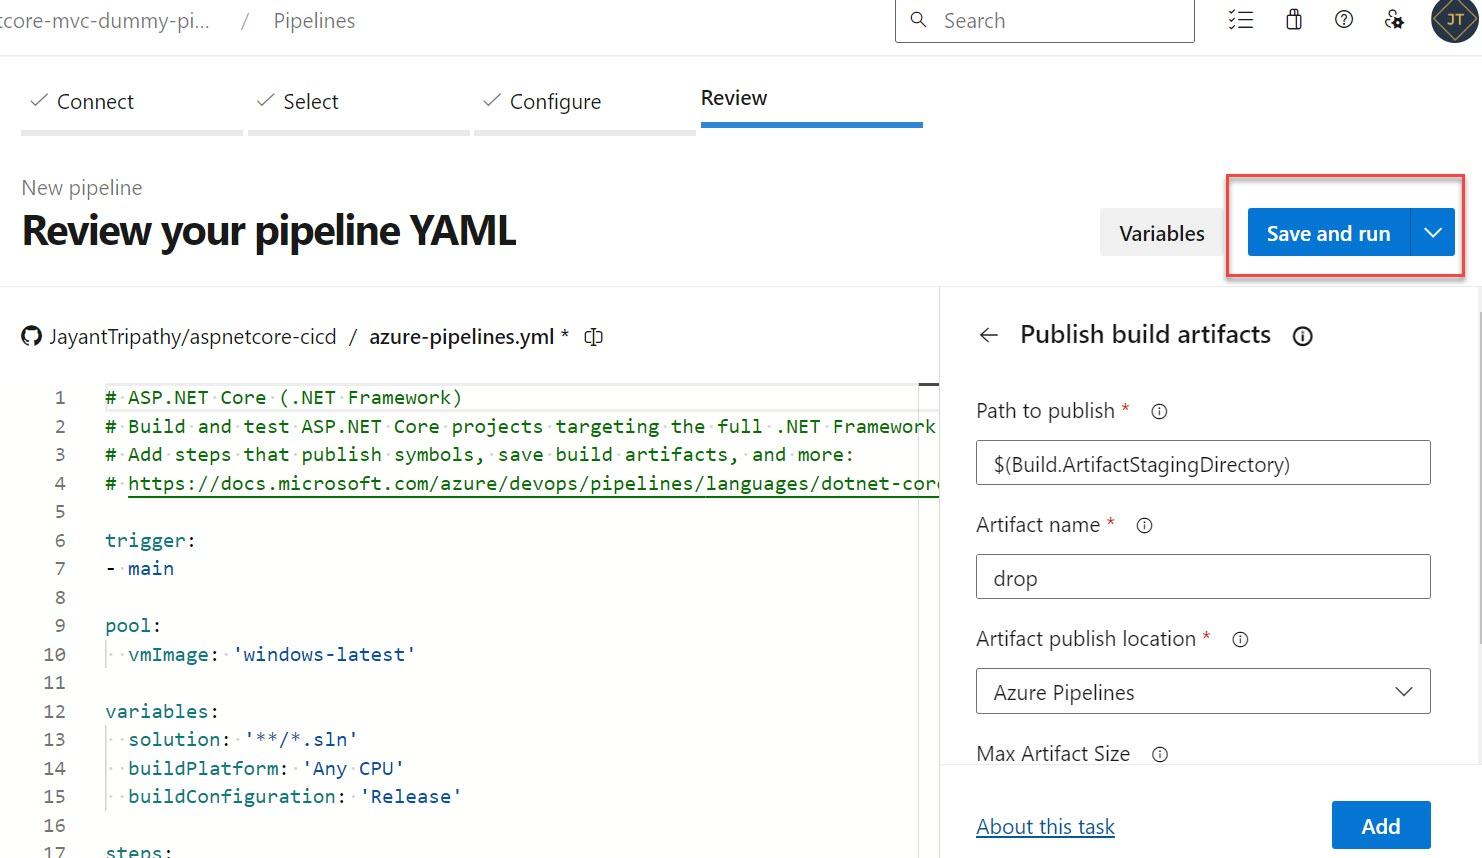
Task: Open the user settings icon
Action: coord(1394,20)
